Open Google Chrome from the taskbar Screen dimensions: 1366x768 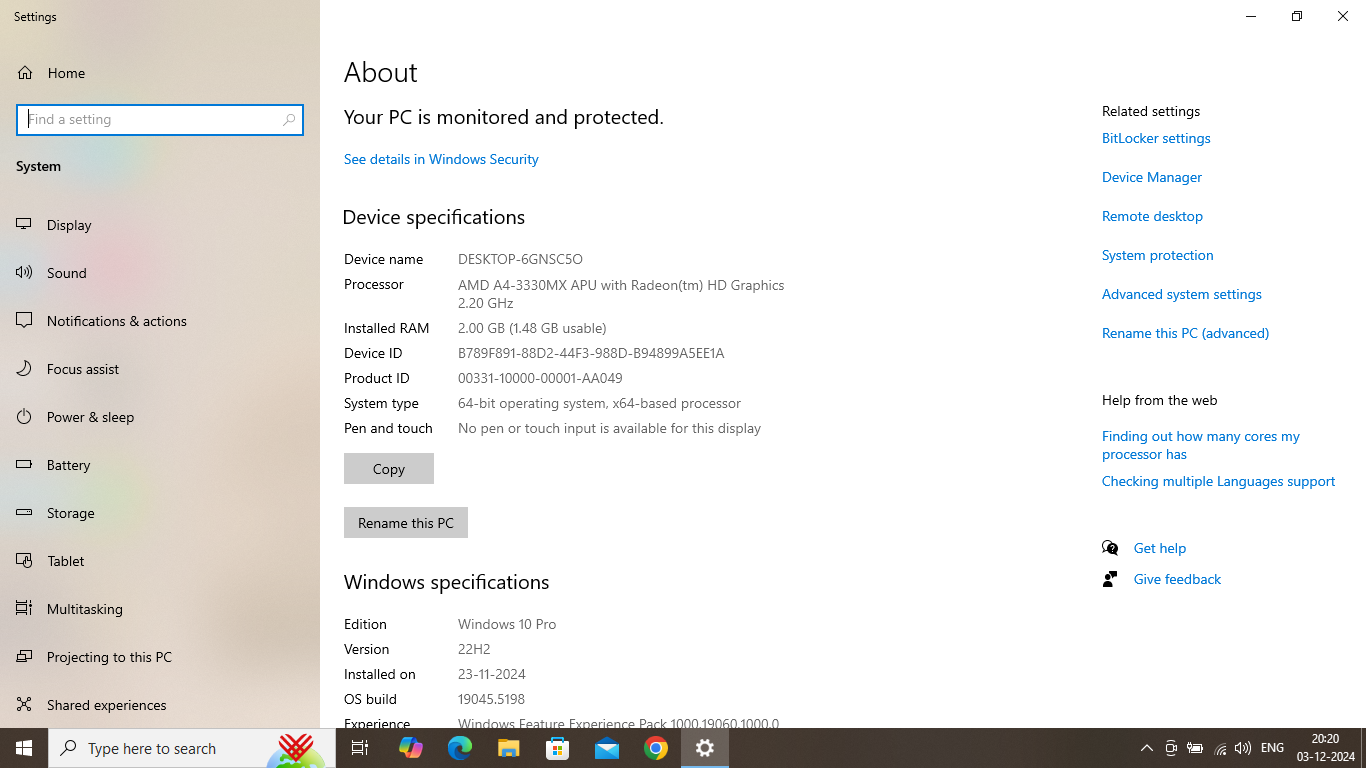tap(656, 748)
